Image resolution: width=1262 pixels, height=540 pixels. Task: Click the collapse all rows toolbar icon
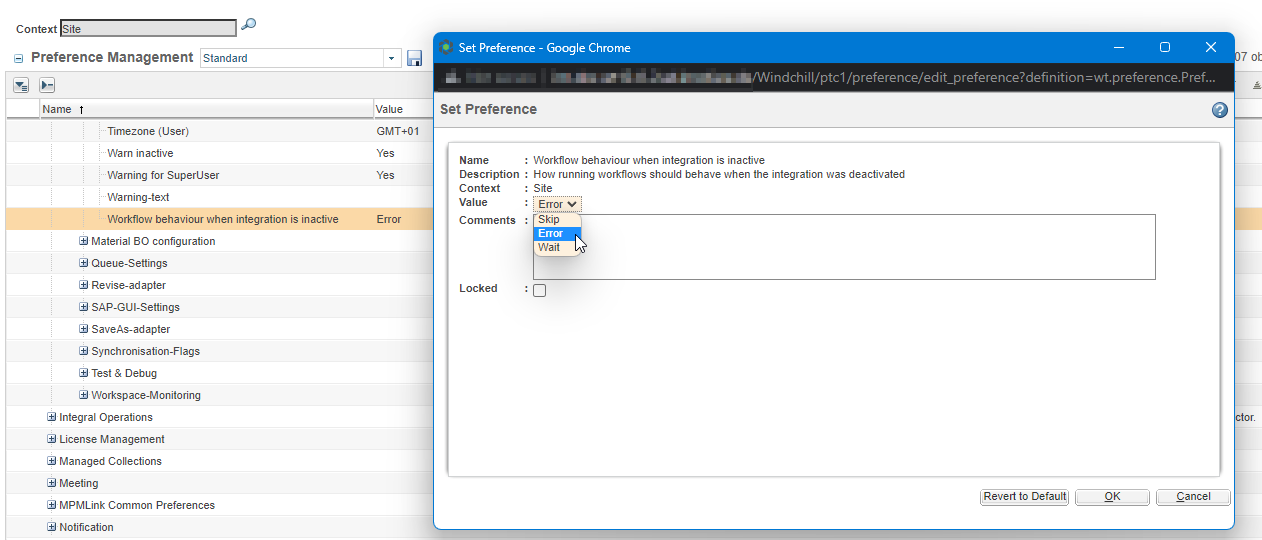click(x=46, y=86)
